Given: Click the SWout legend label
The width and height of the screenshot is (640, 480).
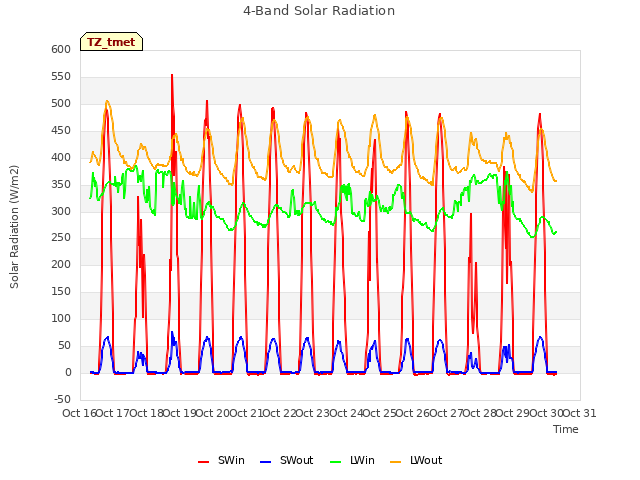Looking at the screenshot, I should click(x=296, y=460).
